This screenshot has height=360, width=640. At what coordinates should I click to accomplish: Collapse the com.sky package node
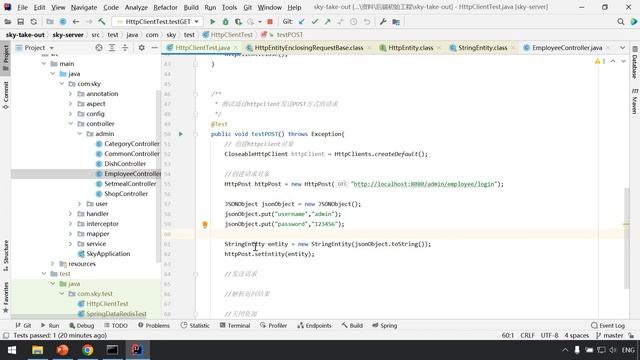coord(62,84)
